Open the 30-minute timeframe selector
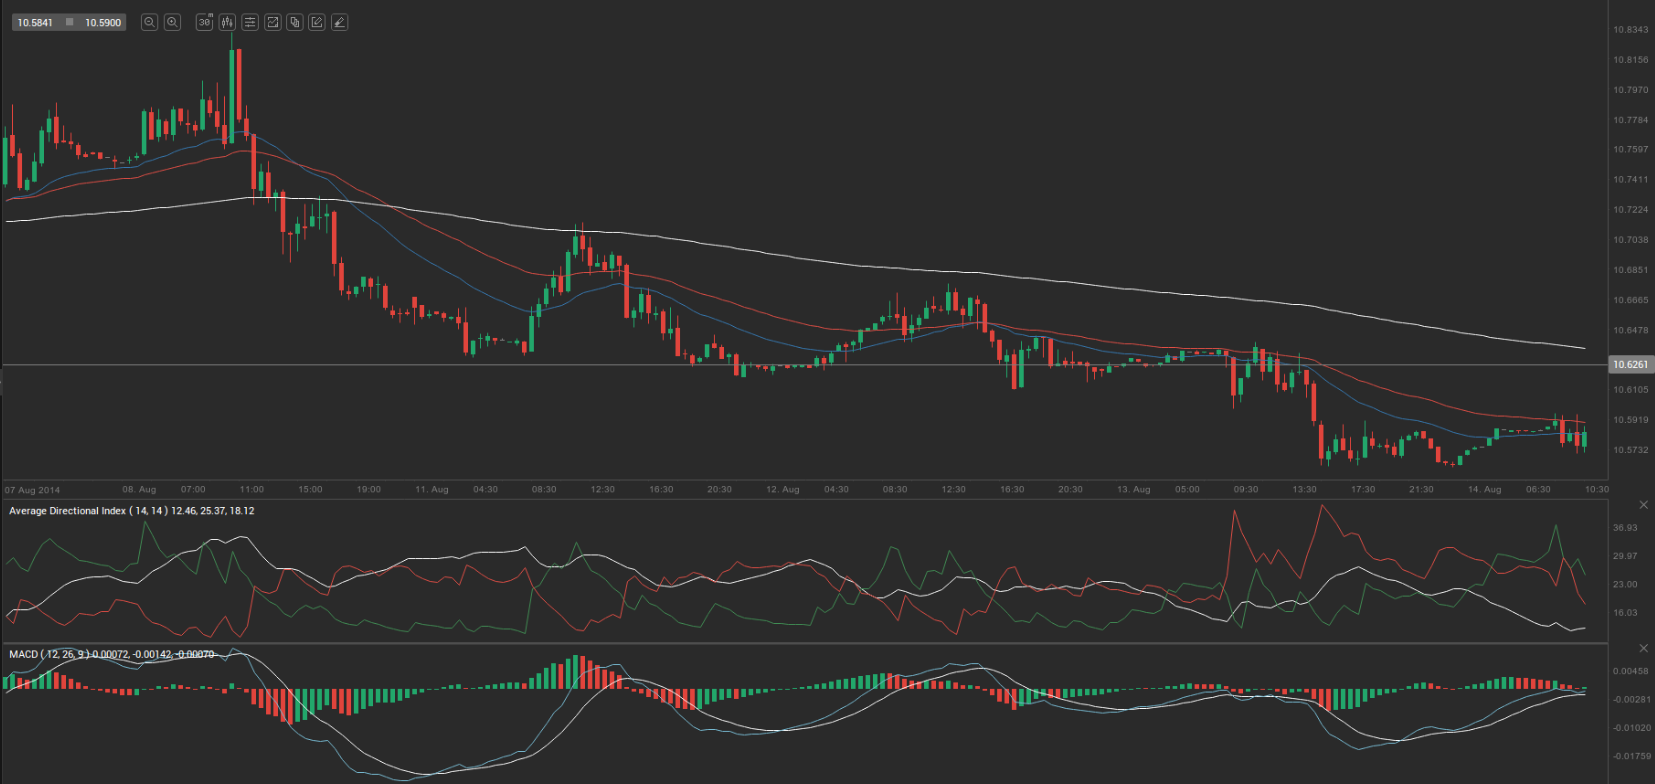The width and height of the screenshot is (1655, 784). [204, 22]
